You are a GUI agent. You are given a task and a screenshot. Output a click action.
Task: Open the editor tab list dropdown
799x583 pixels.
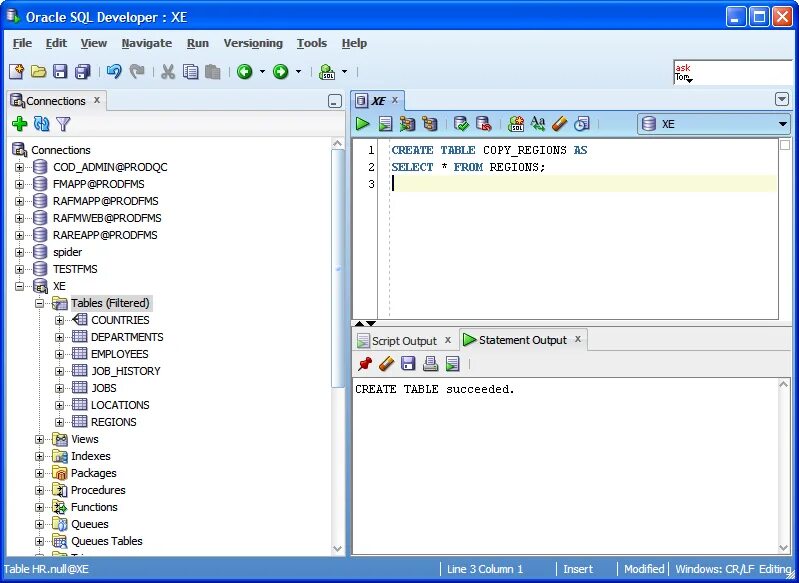(x=782, y=99)
